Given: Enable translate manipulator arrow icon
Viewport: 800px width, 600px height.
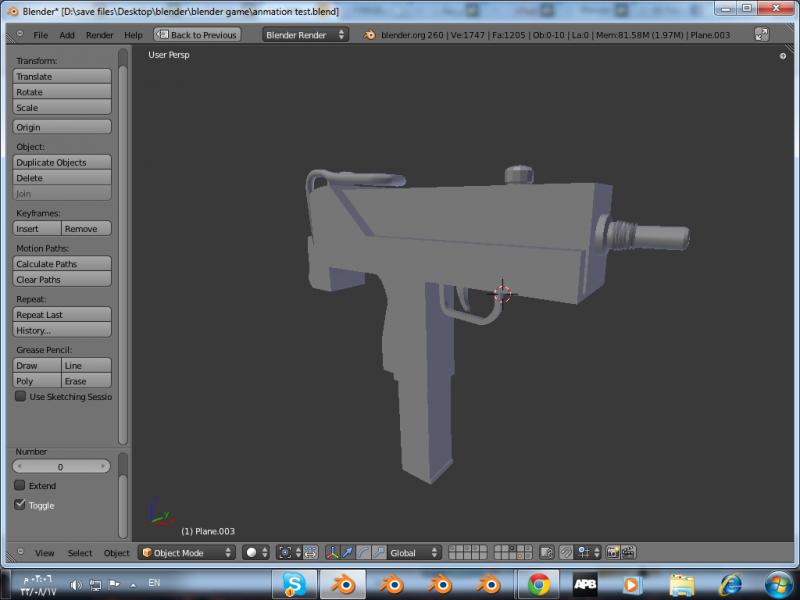Looking at the screenshot, I should click(347, 553).
